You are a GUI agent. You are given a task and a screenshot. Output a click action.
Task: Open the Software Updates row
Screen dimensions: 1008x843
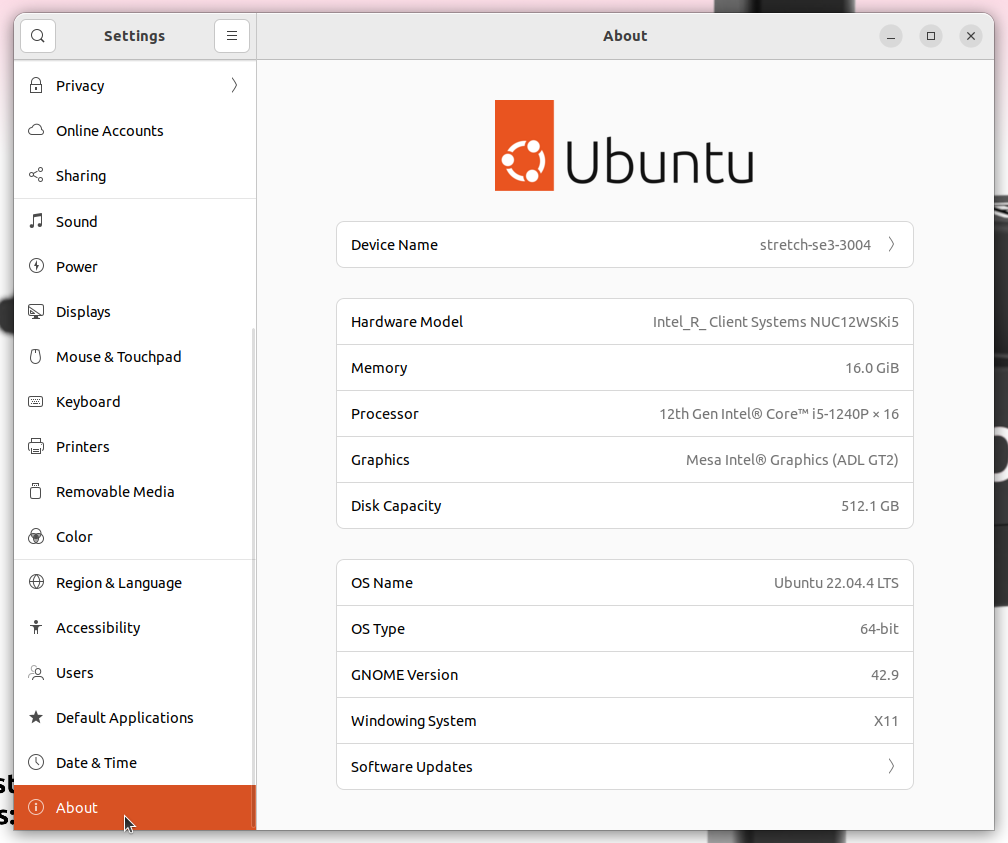click(x=625, y=766)
